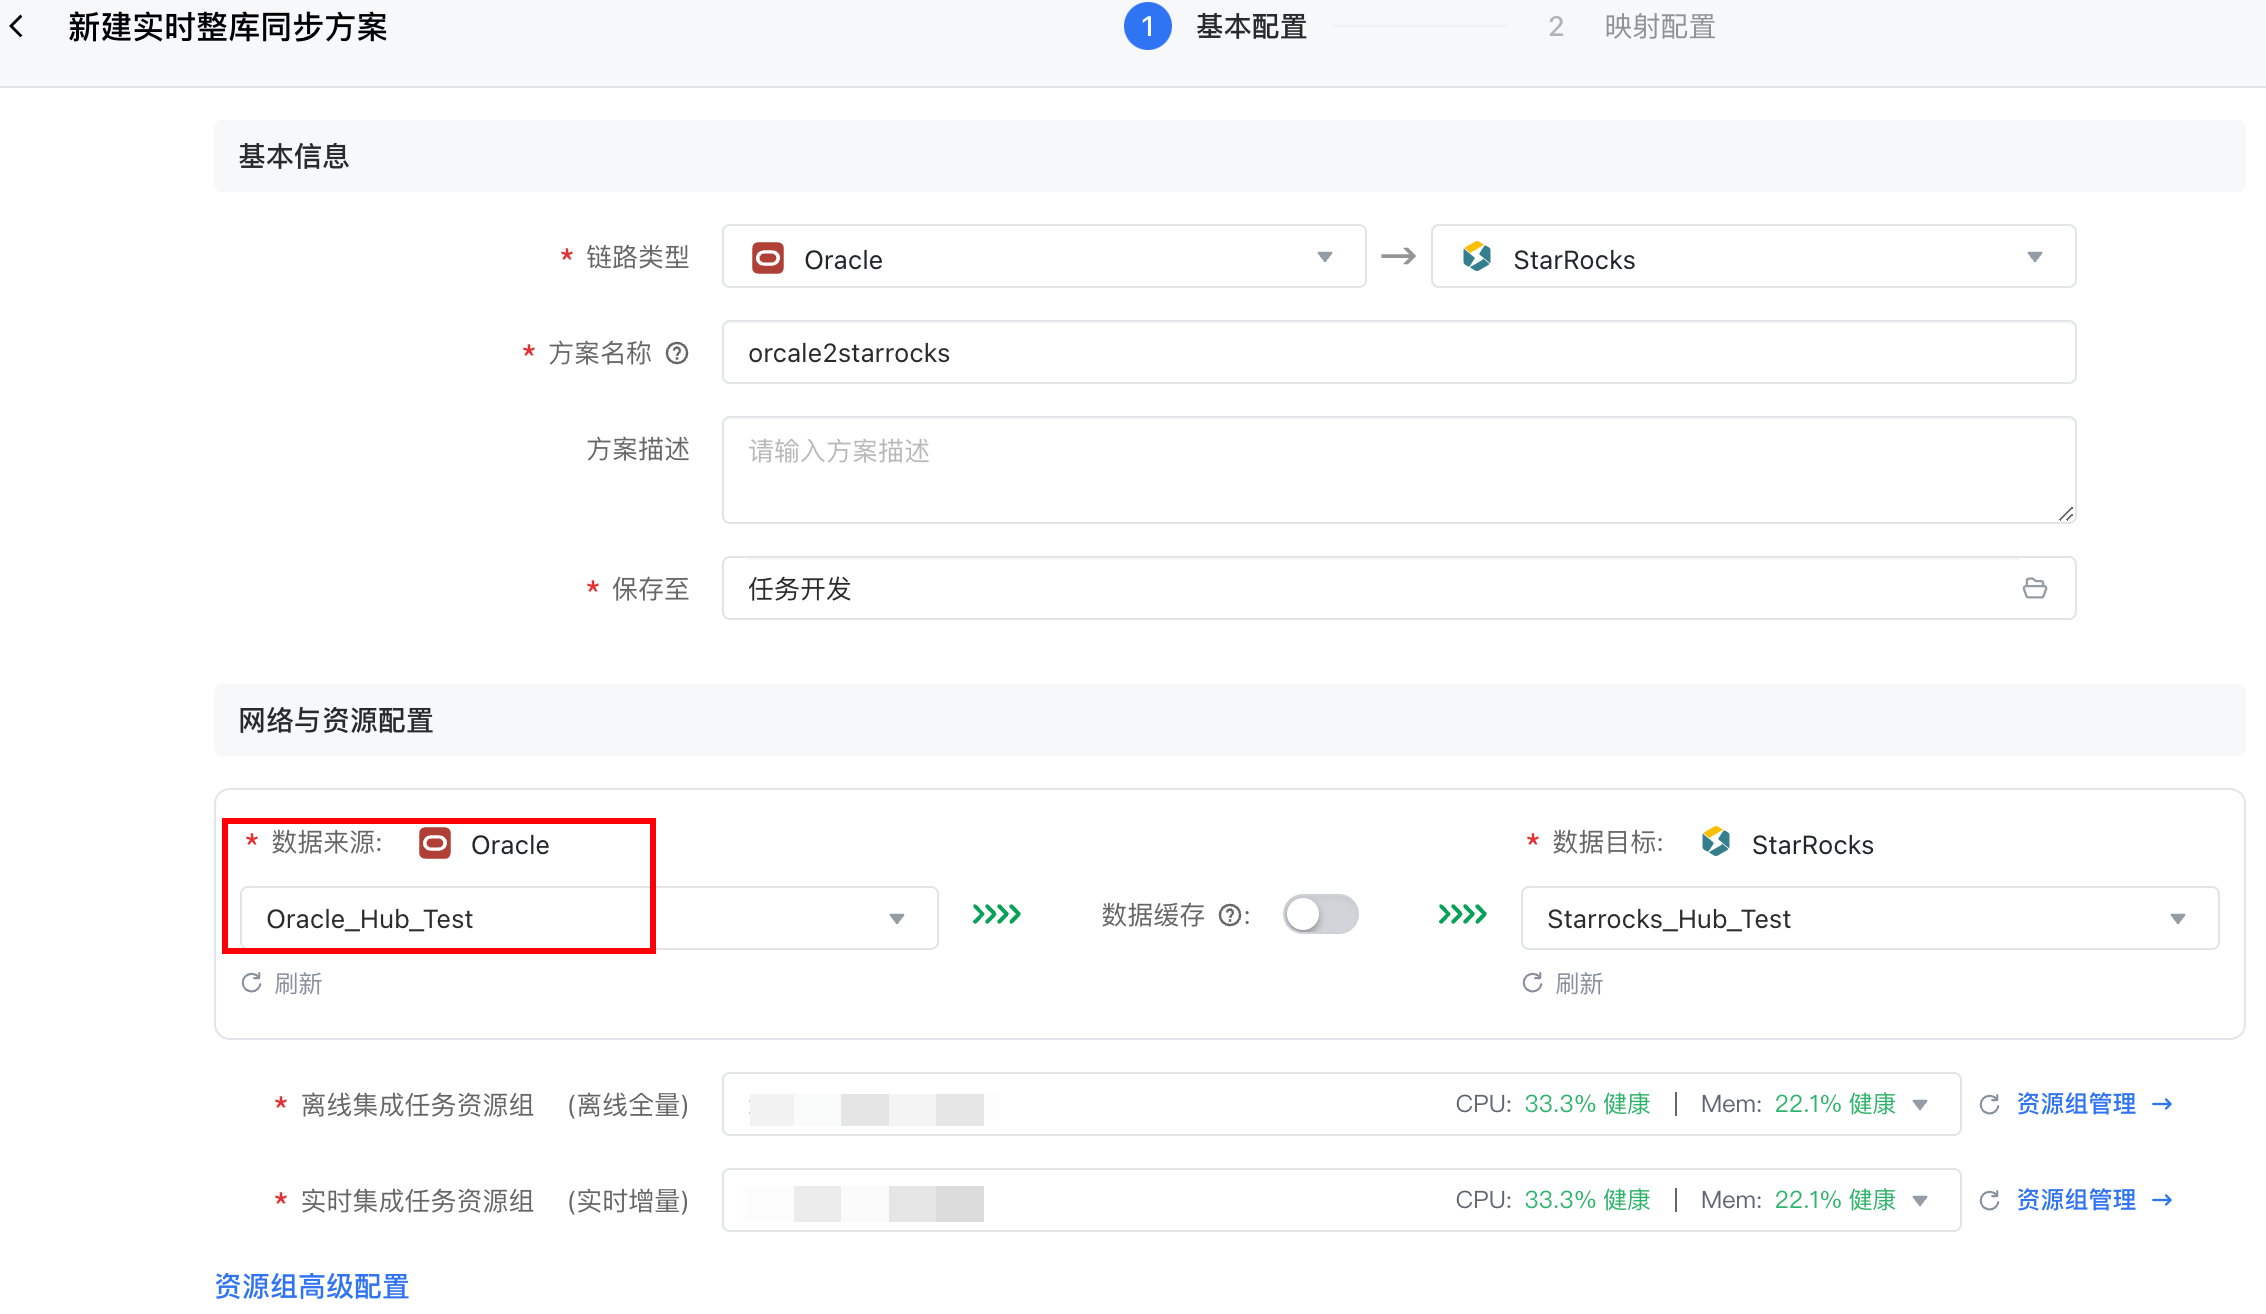This screenshot has height=1314, width=2266.
Task: Toggle the 数据缓存 switch
Action: click(x=1321, y=914)
